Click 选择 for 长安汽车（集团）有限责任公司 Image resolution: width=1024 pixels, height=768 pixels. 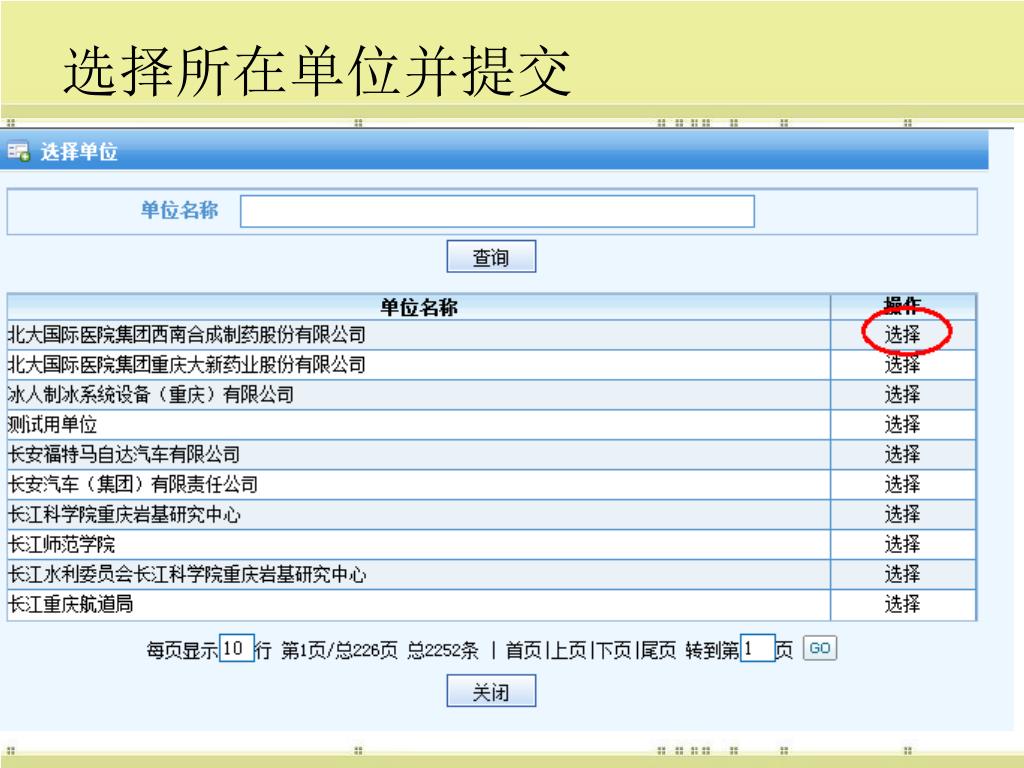tap(903, 485)
